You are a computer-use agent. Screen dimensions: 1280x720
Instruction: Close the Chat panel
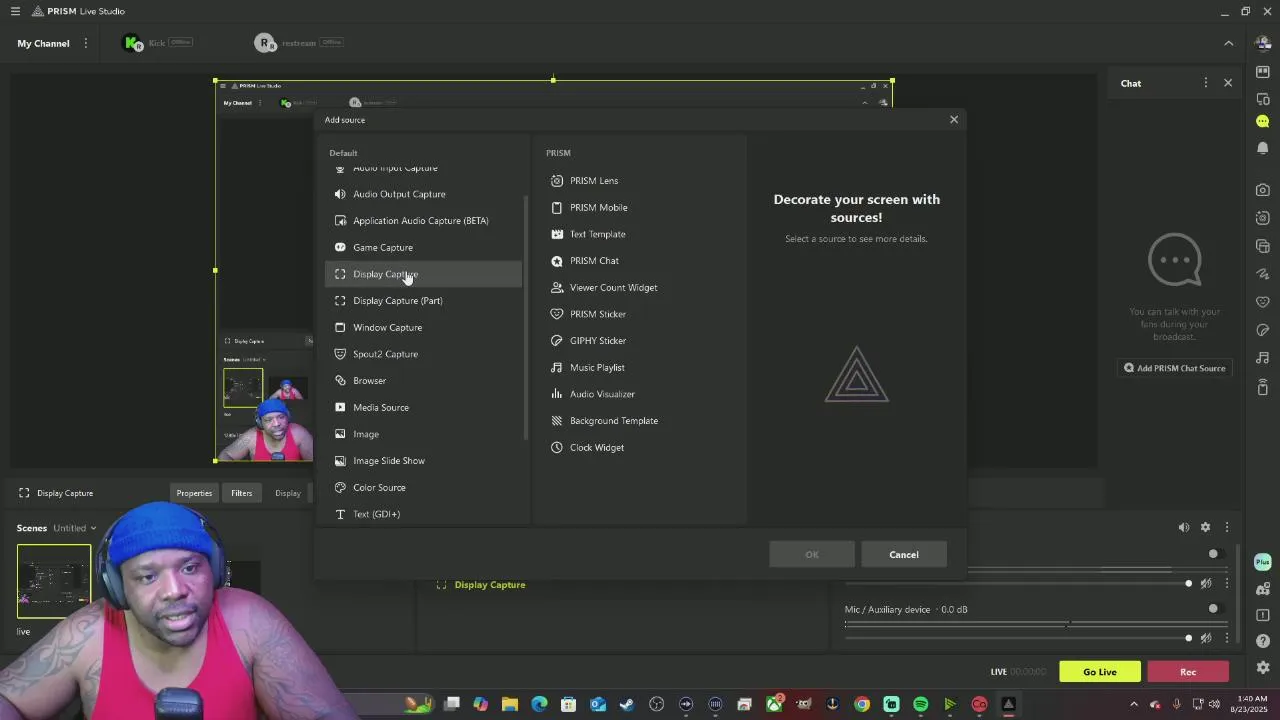(x=1228, y=83)
